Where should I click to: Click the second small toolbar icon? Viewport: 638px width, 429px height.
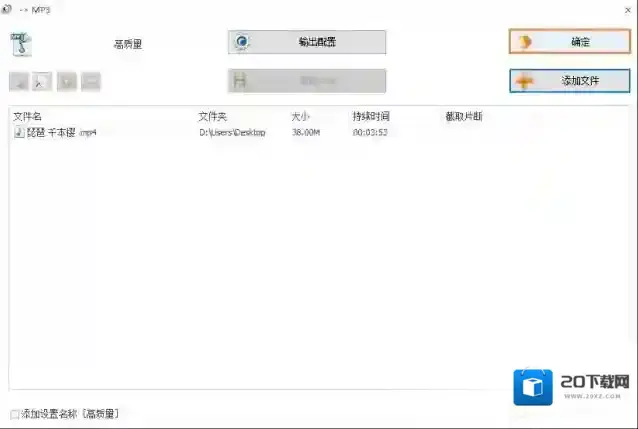coord(43,82)
